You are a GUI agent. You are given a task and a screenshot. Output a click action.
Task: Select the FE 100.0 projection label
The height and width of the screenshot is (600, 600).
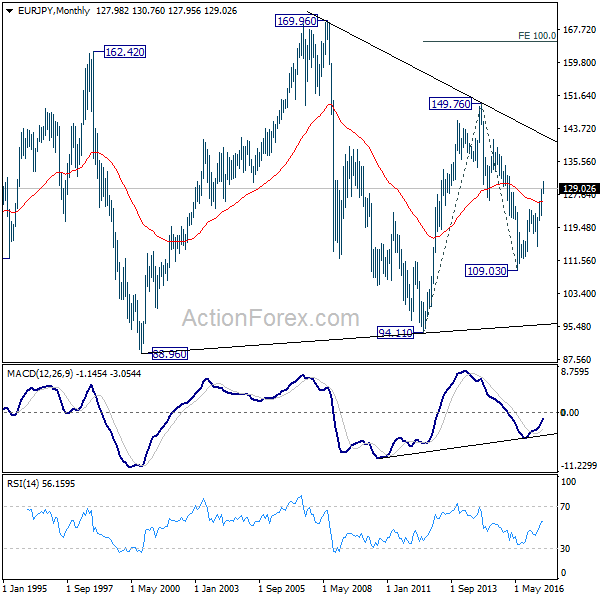(537, 36)
